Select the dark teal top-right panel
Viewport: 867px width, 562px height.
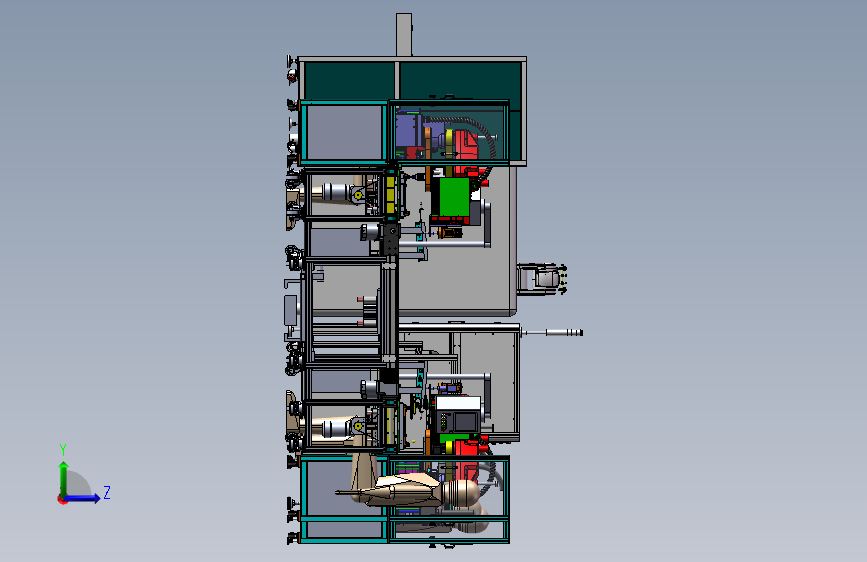coord(460,81)
